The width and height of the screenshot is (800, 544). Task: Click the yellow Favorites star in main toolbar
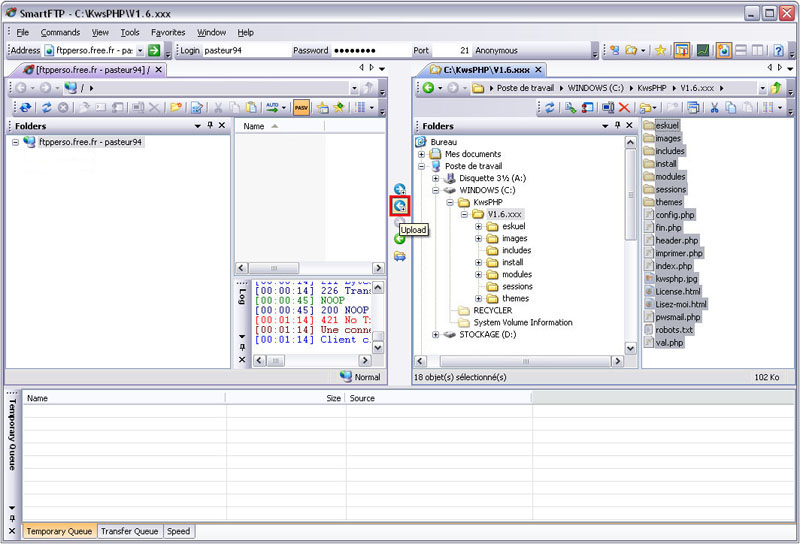pos(660,51)
